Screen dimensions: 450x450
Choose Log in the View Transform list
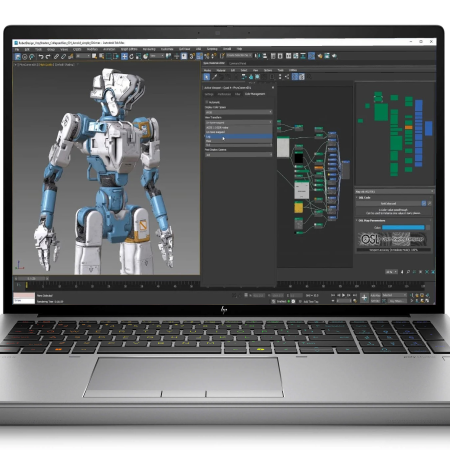[x=238, y=136]
